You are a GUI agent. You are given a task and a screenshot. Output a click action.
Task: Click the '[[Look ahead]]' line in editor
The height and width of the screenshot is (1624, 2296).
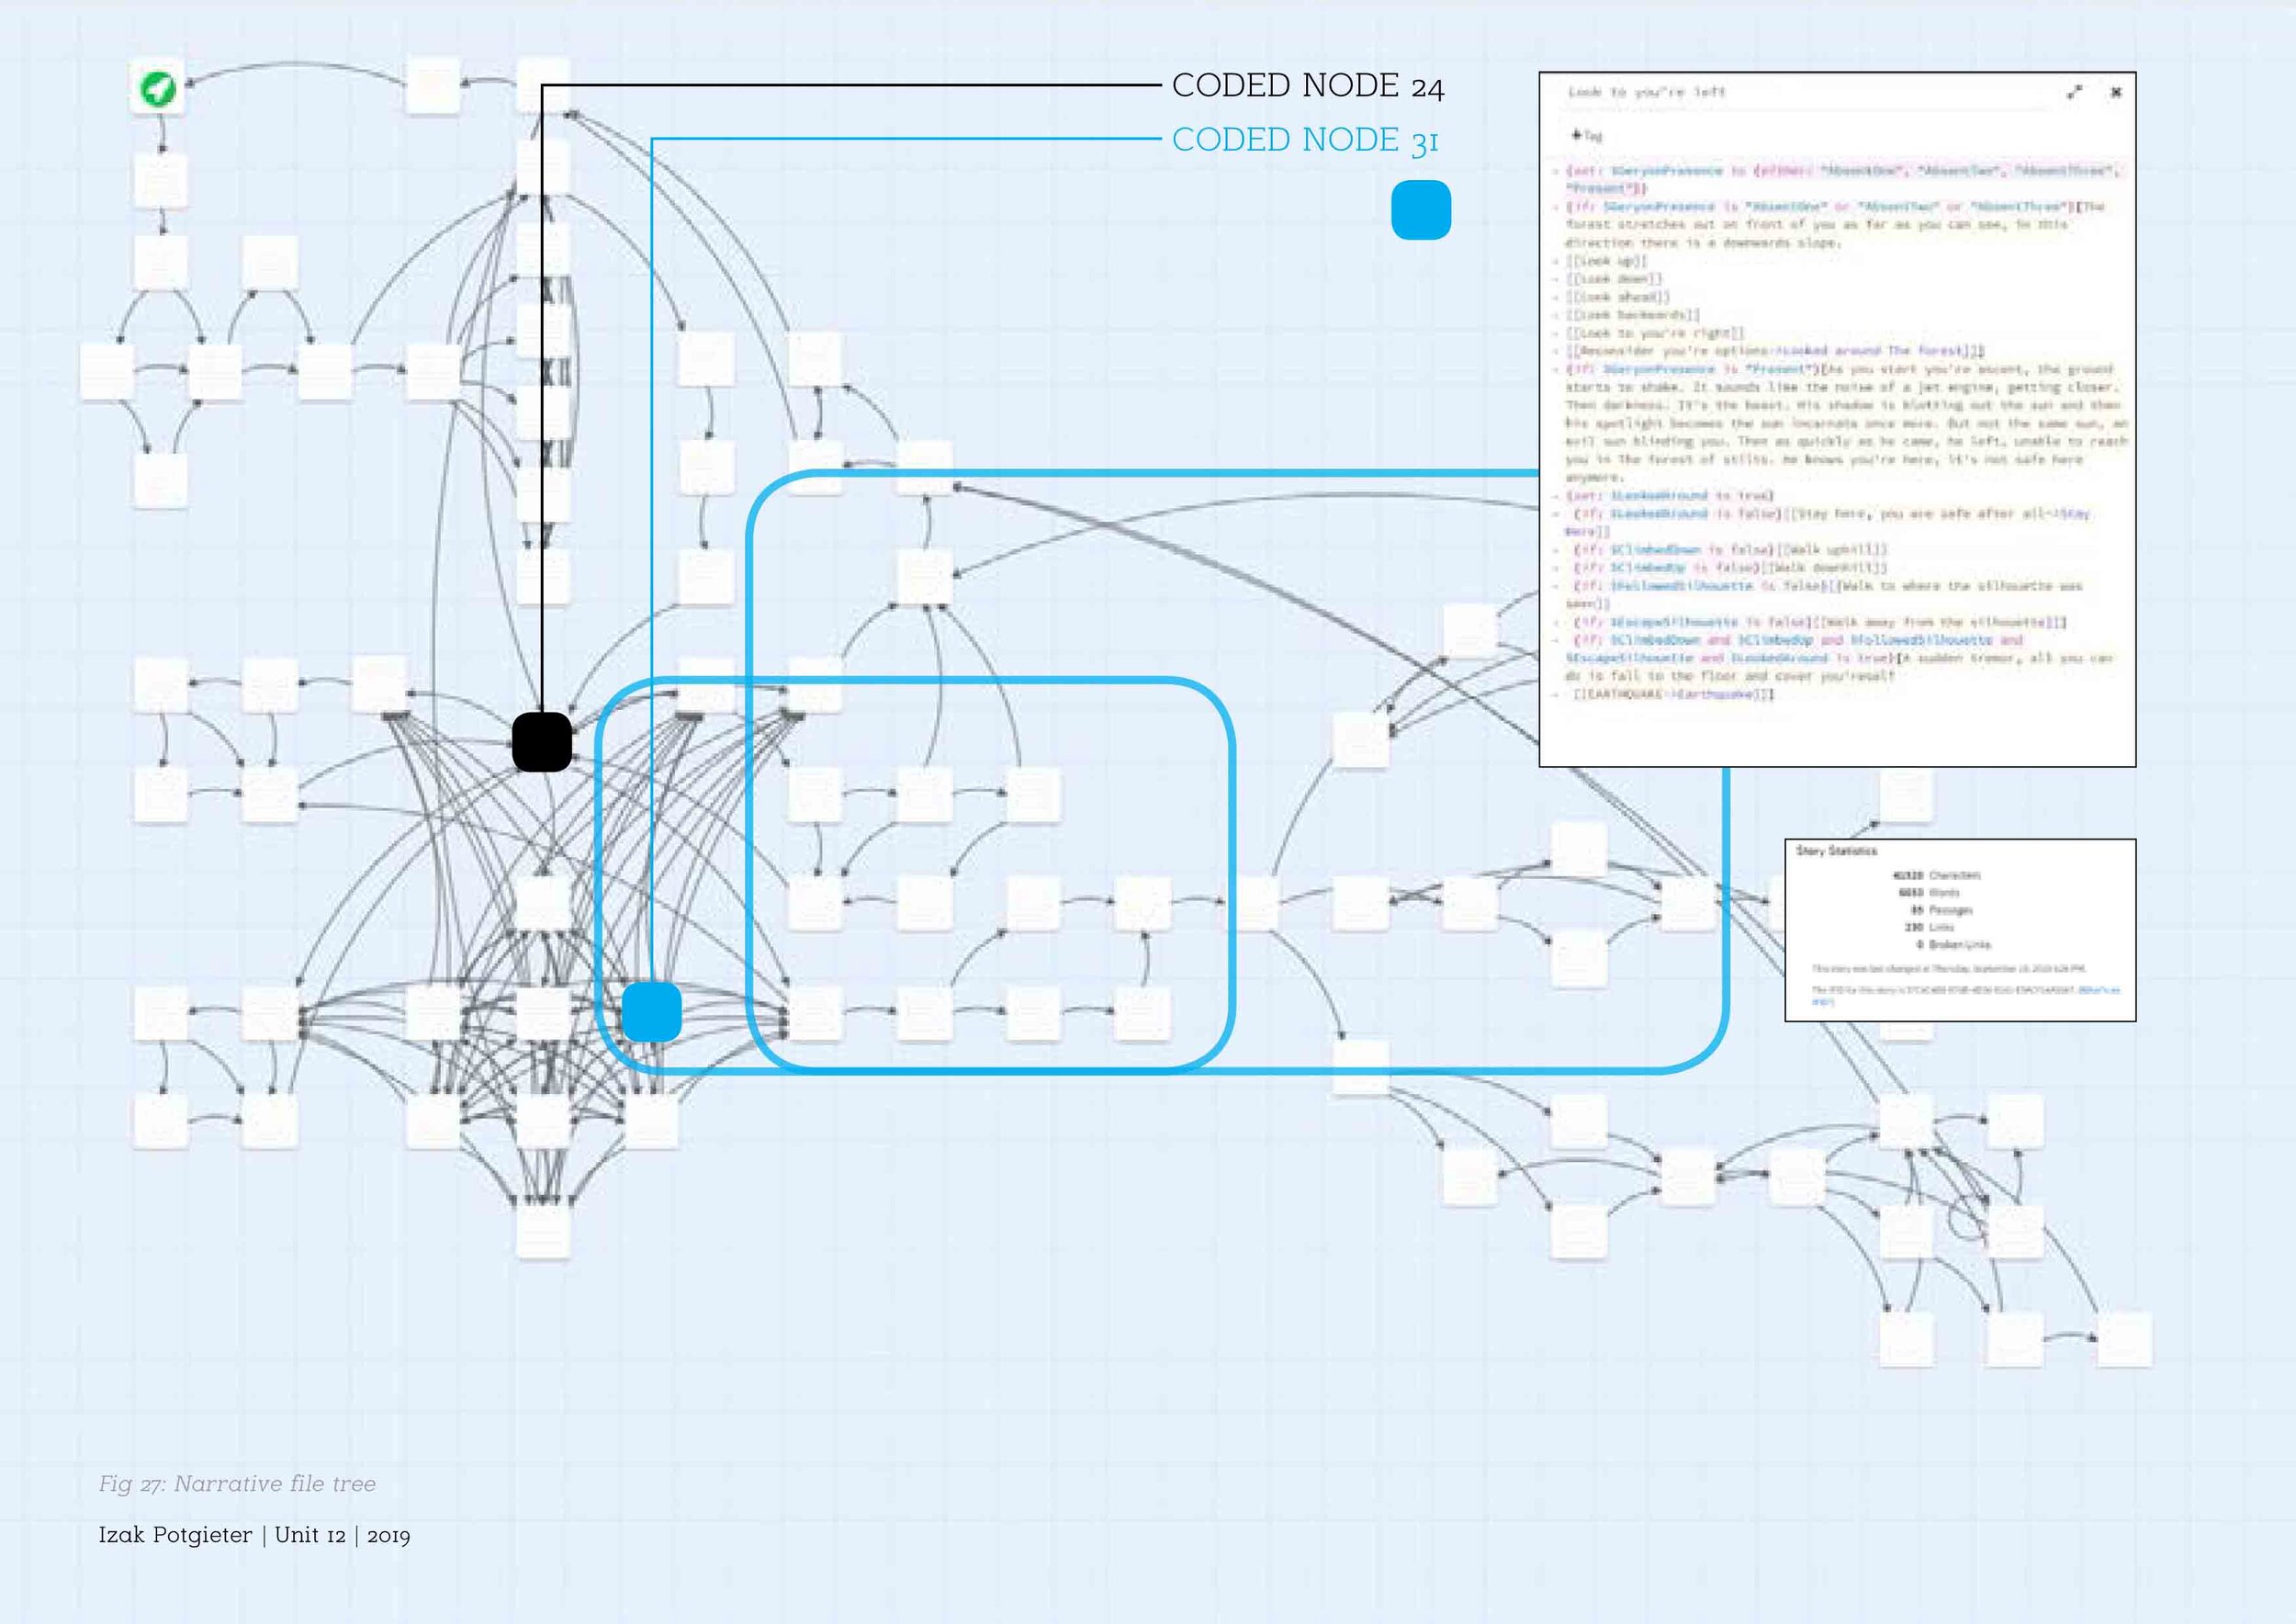(1618, 297)
